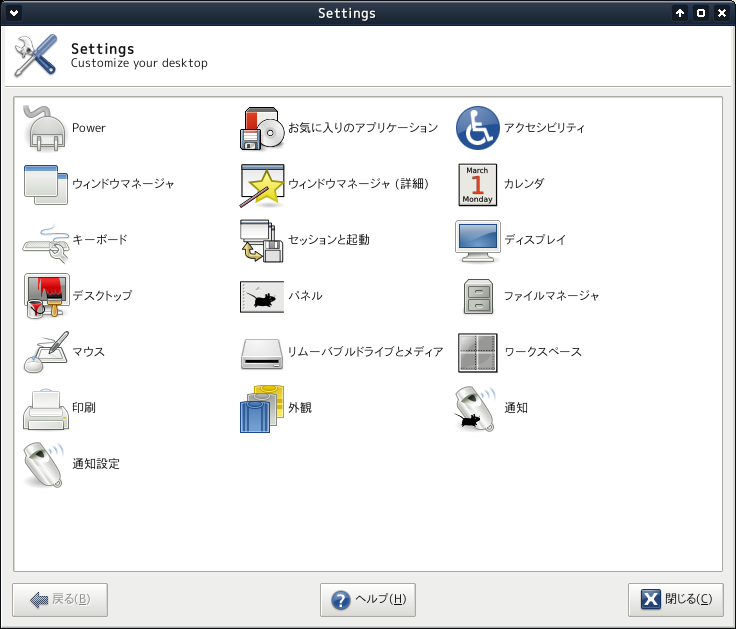Open お気に入りのアプリケーション settings
The image size is (736, 629).
pyautogui.click(x=263, y=128)
